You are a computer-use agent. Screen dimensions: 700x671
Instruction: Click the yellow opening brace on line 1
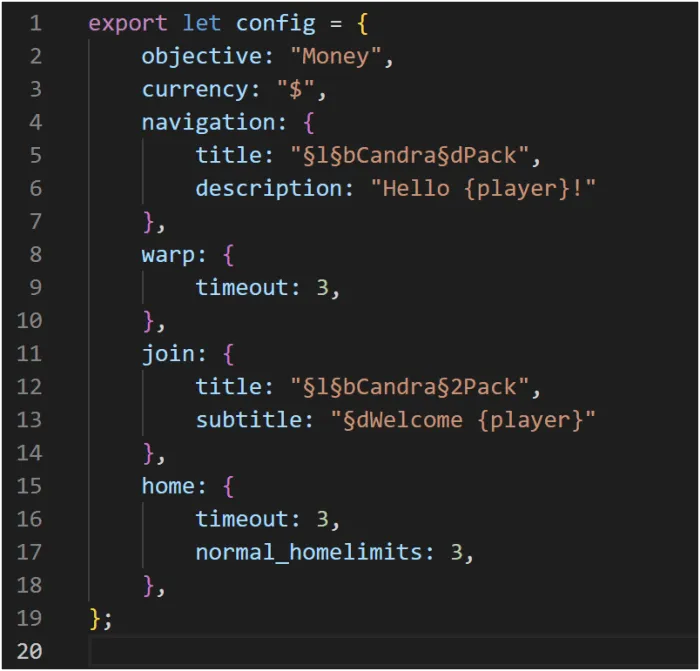coord(362,24)
